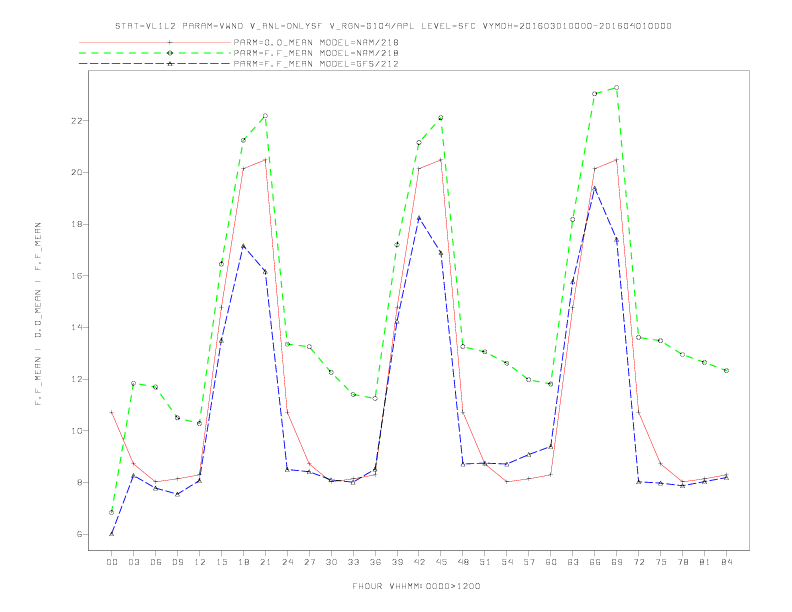Select legend entry PARM=F.F_MEAN MODEL=GFS/212
This screenshot has height=612, width=792.
point(316,64)
